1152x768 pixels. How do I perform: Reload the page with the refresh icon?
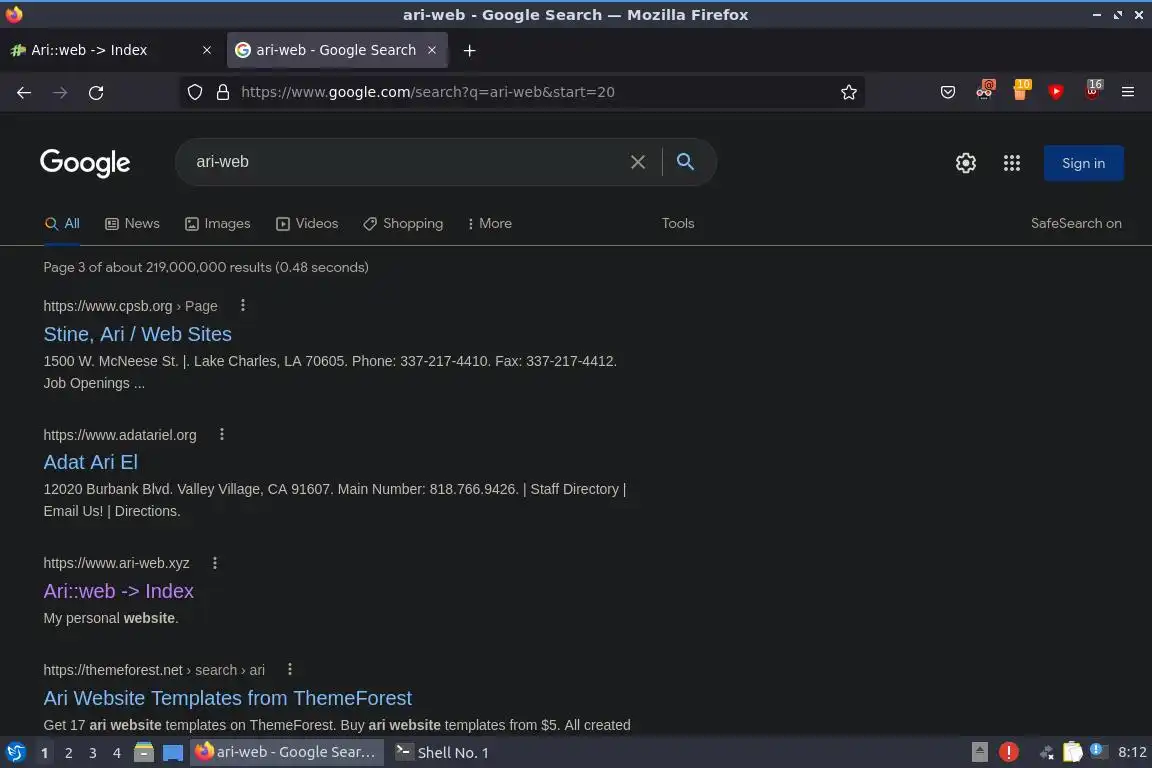coord(96,93)
